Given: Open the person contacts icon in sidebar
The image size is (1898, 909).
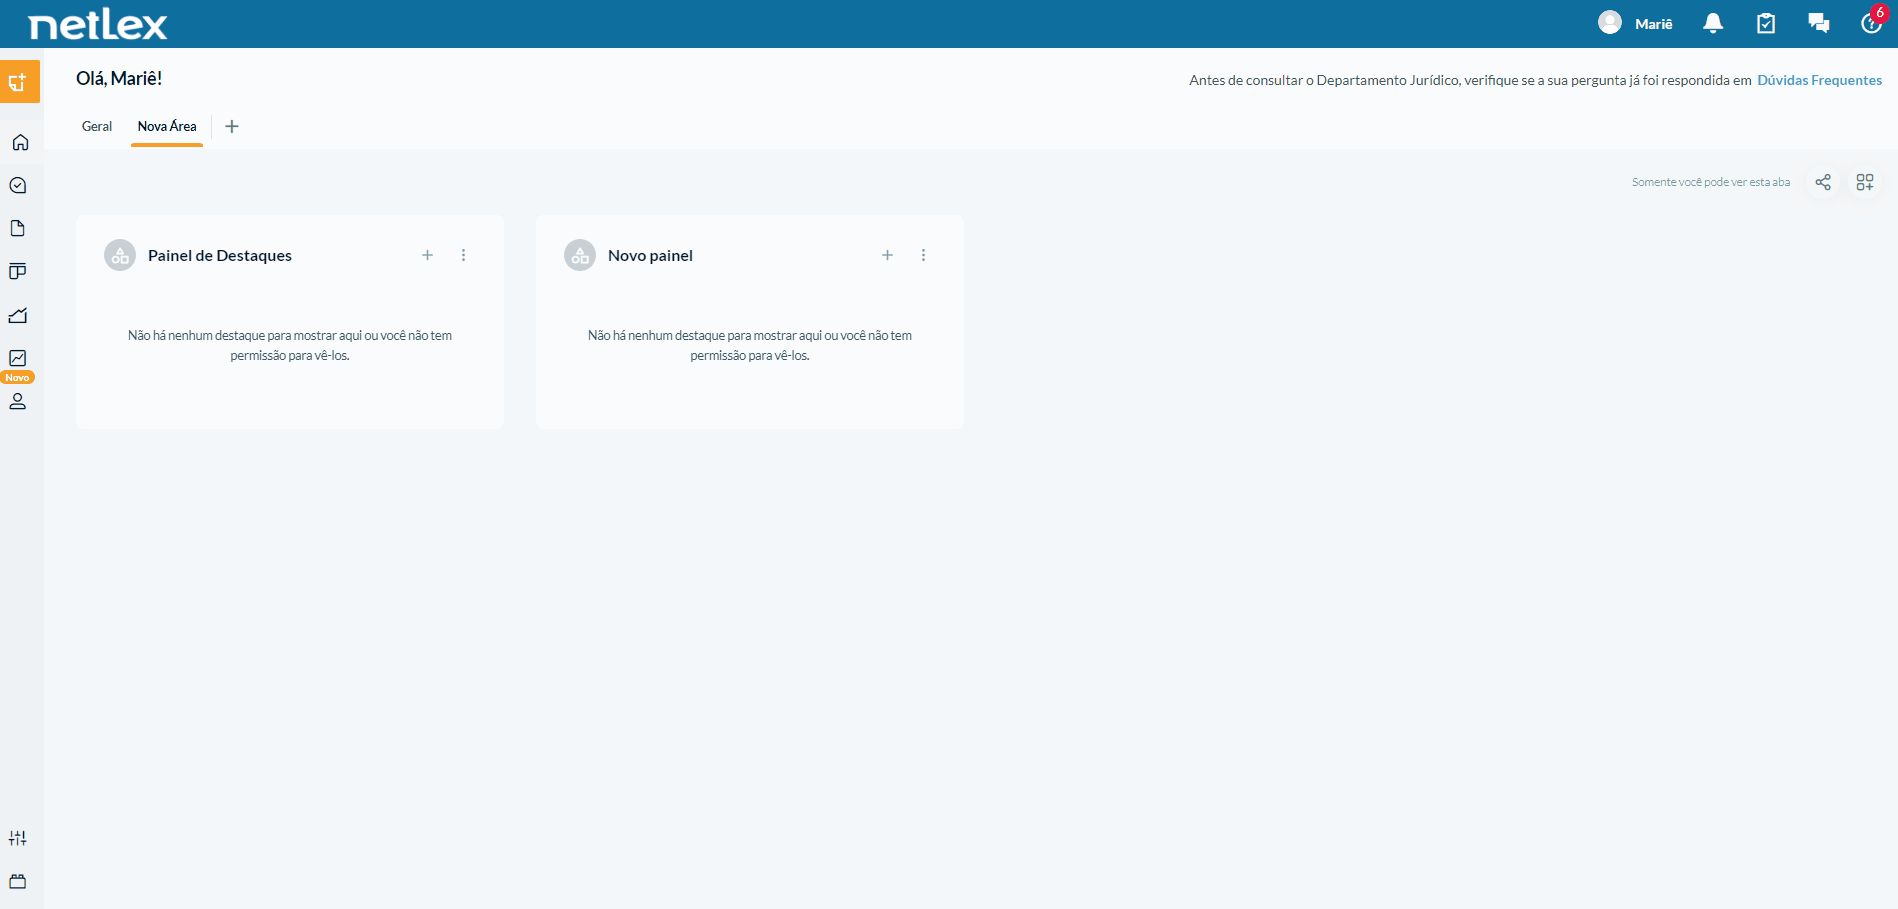Looking at the screenshot, I should (18, 401).
